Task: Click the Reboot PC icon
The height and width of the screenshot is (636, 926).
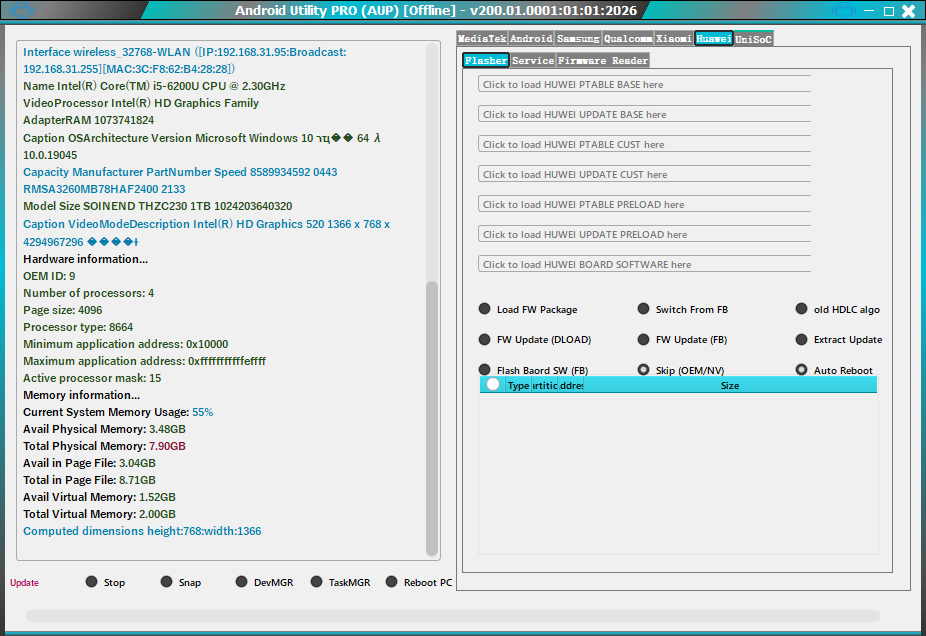Action: click(392, 582)
